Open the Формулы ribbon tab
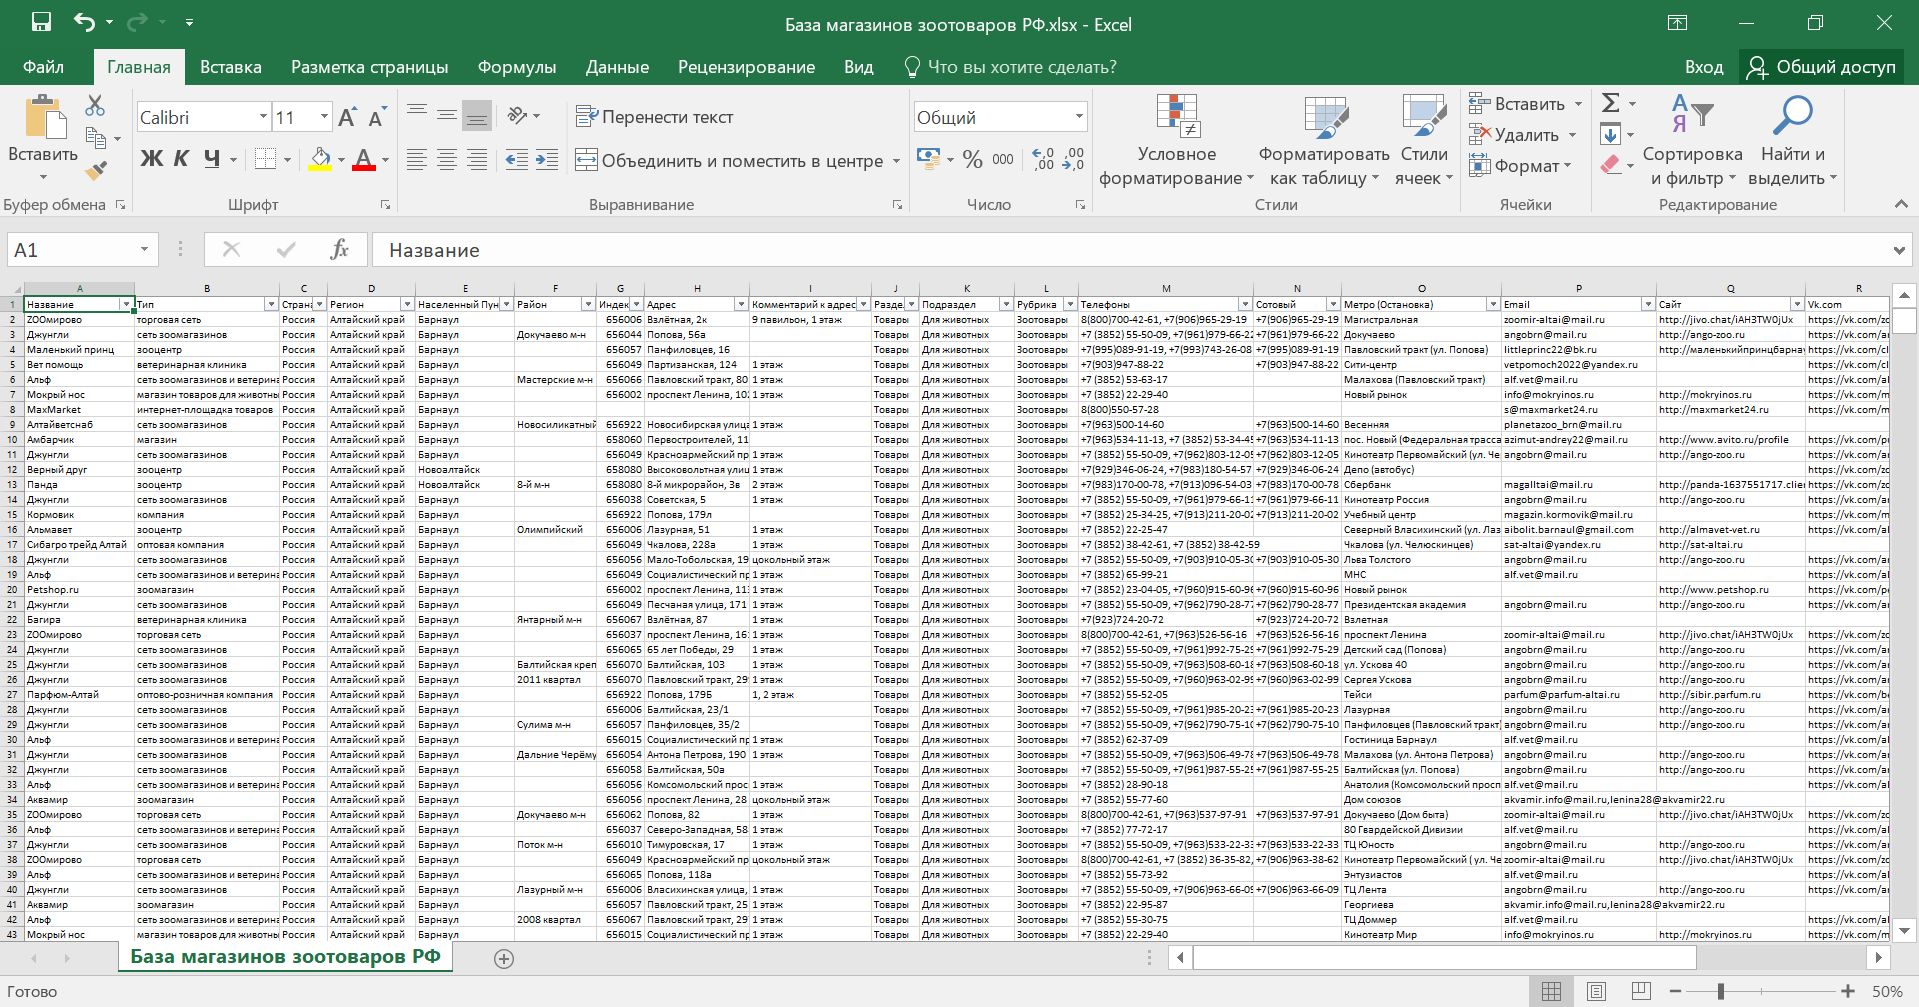Viewport: 1919px width, 1007px height. pyautogui.click(x=516, y=67)
